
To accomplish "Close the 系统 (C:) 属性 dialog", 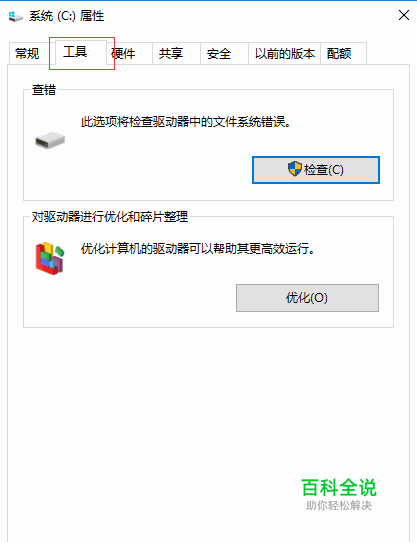I will [404, 15].
